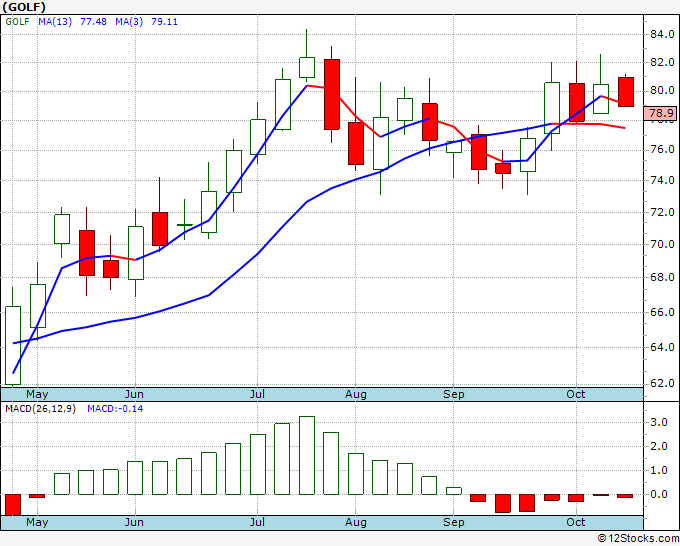Image resolution: width=680 pixels, height=546 pixels.
Task: Click the GOLF ticker legend label
Action: pyautogui.click(x=17, y=22)
